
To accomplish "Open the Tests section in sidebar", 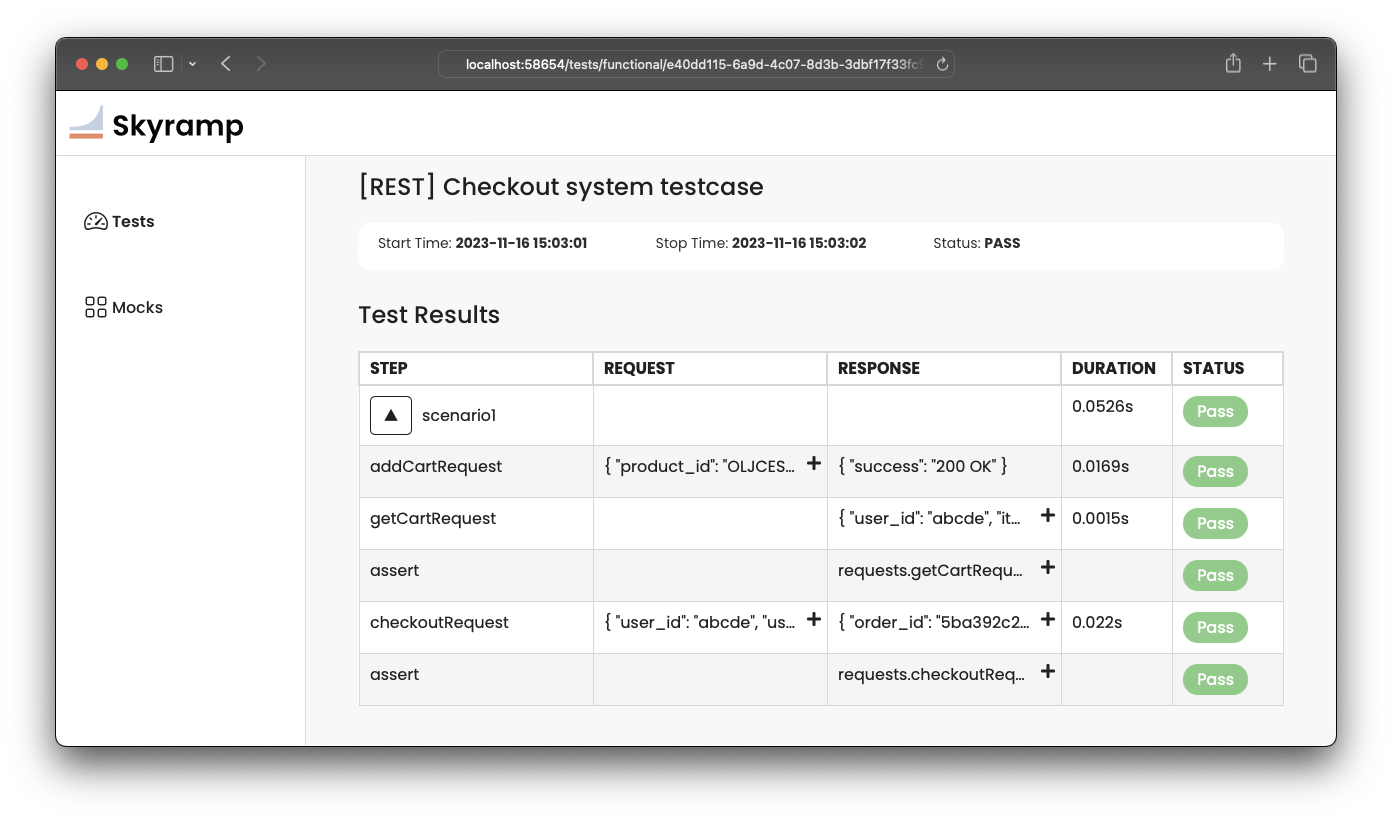I will (x=133, y=222).
